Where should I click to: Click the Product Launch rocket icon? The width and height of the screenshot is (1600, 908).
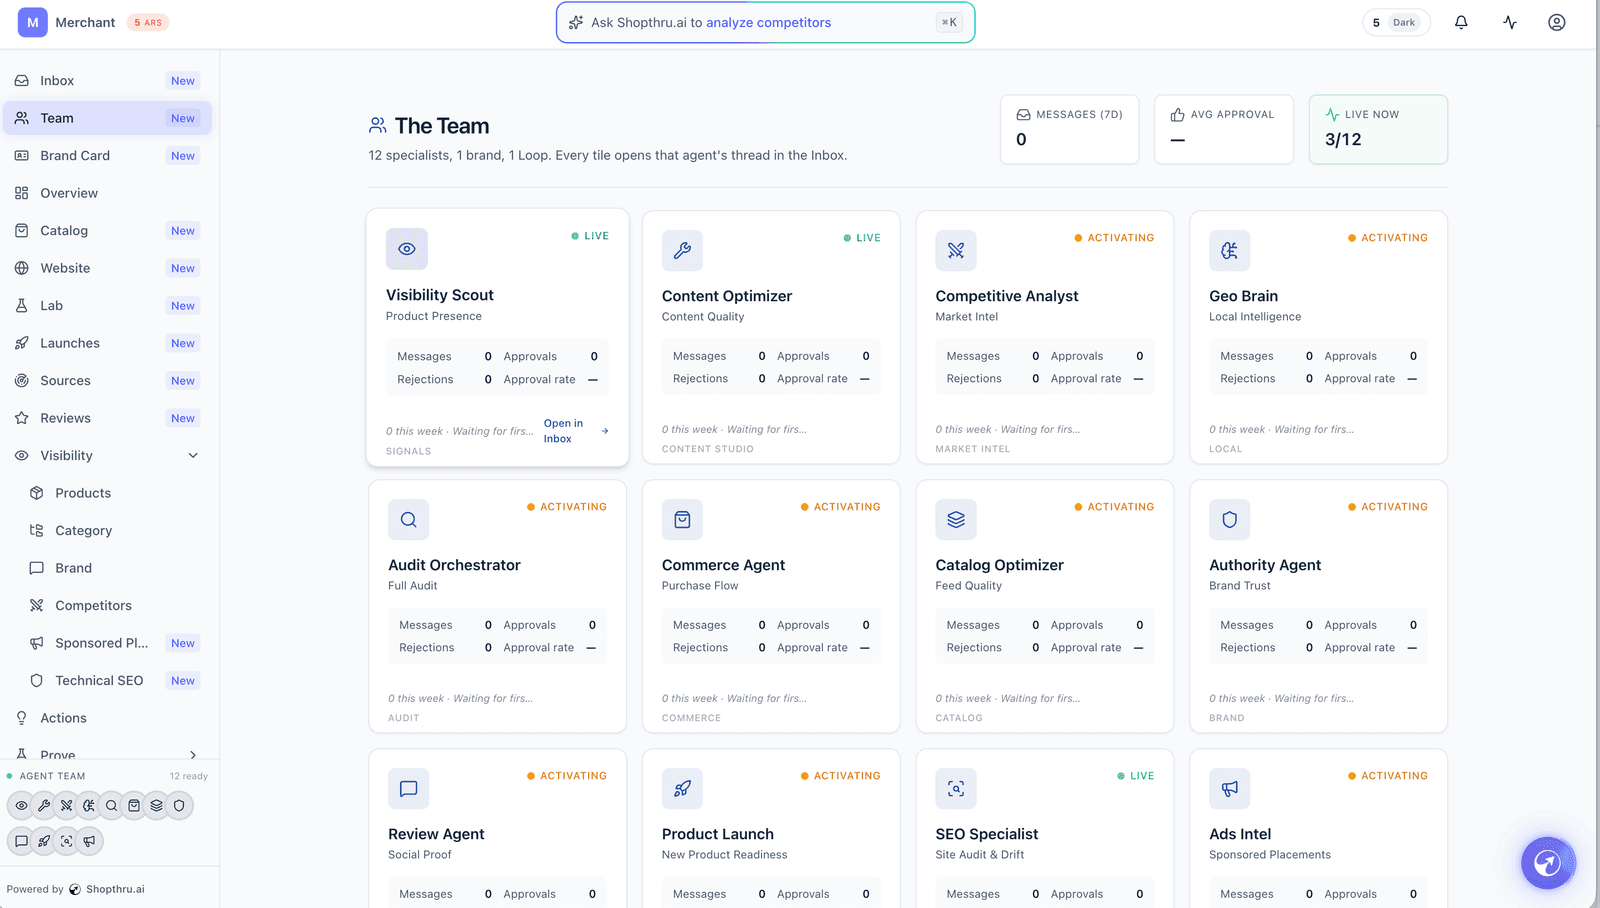click(682, 788)
